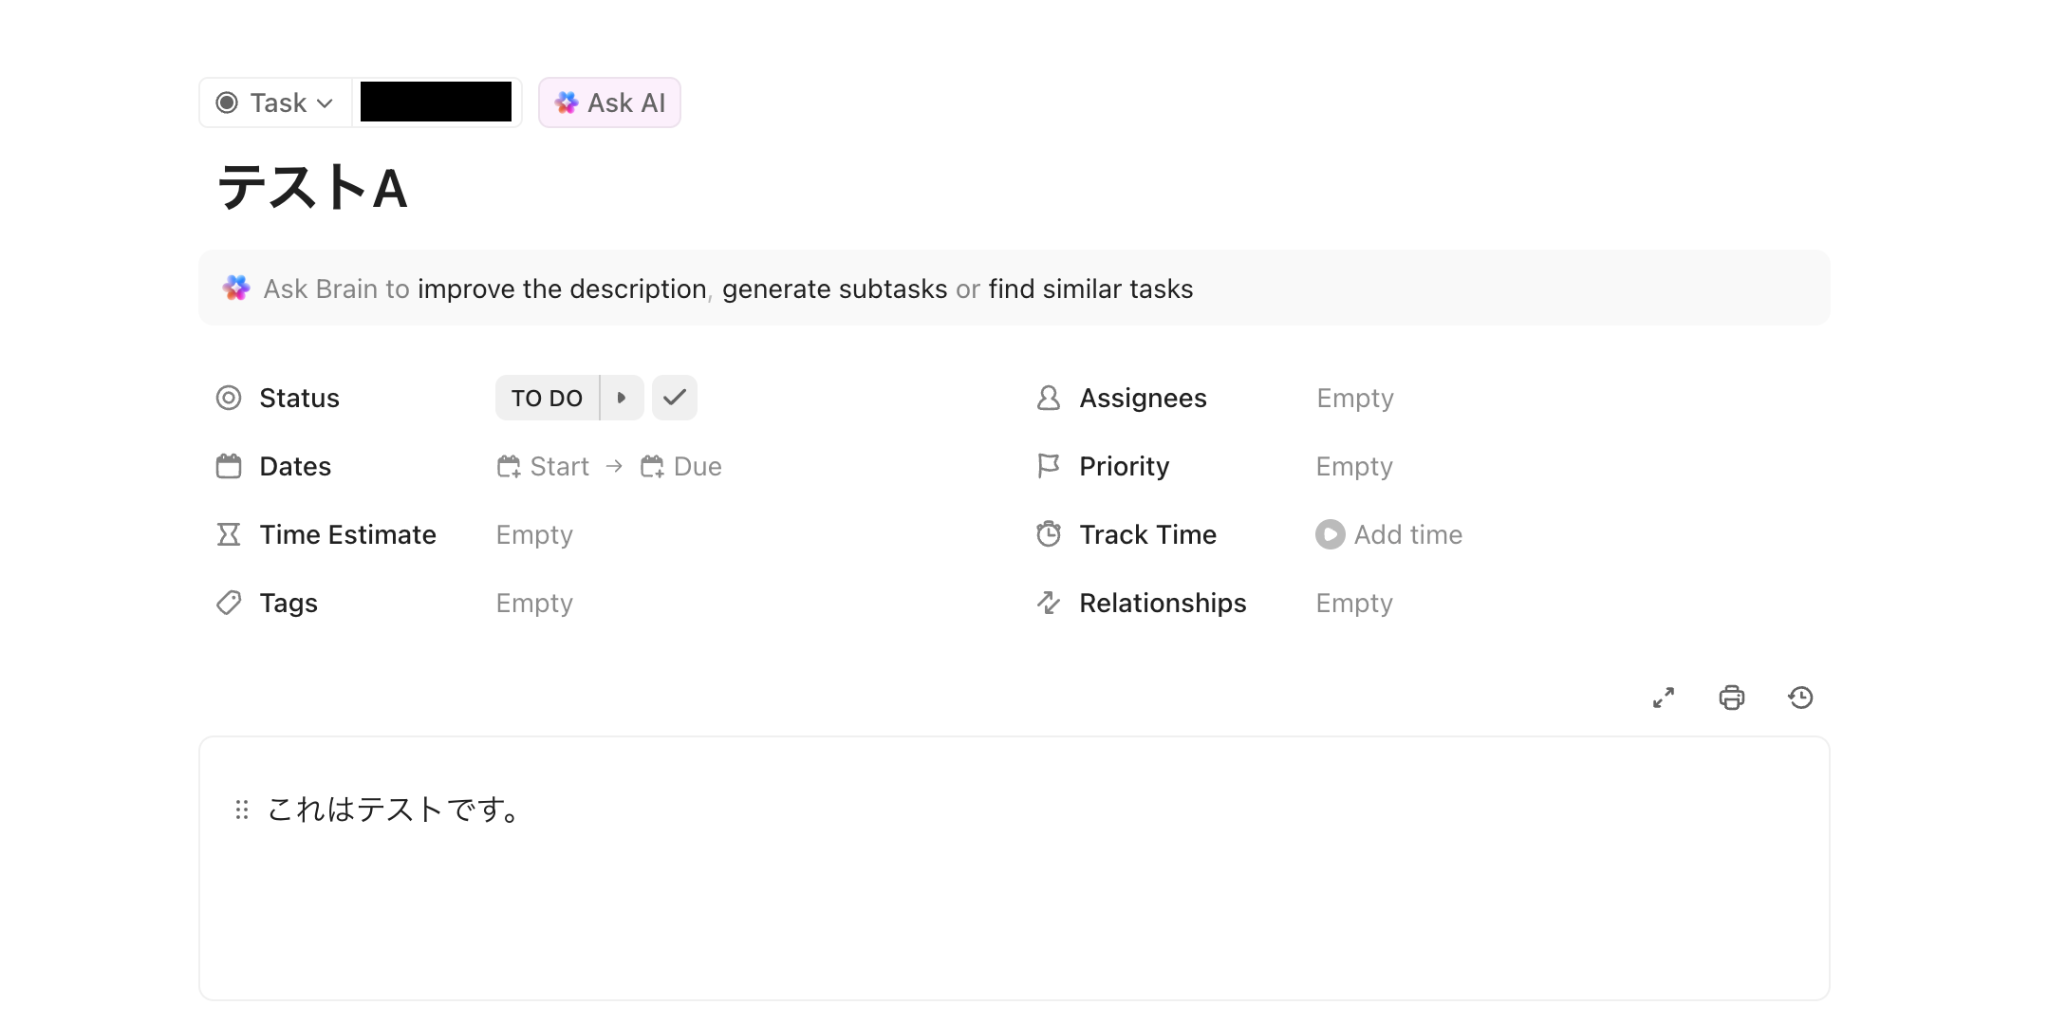This screenshot has width=2048, height=1036.
Task: Expand the description to full screen
Action: (x=1663, y=698)
